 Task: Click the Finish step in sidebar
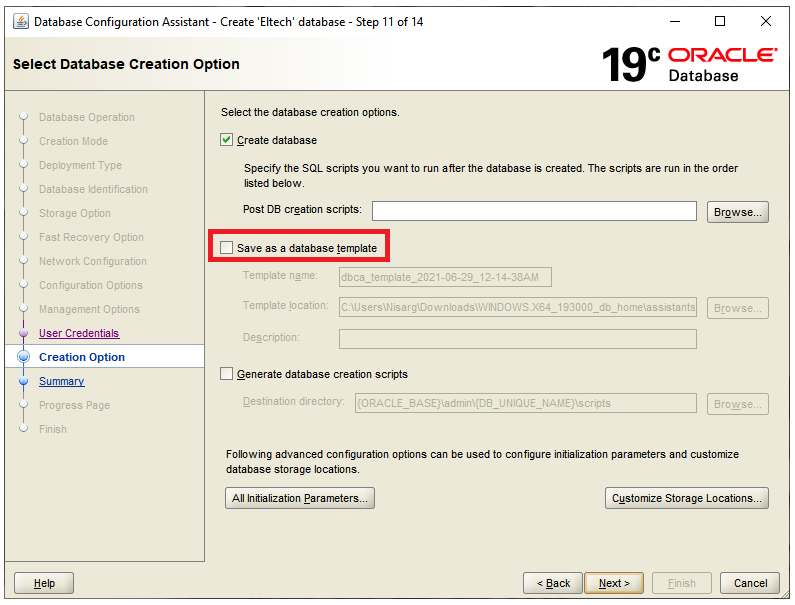[53, 429]
